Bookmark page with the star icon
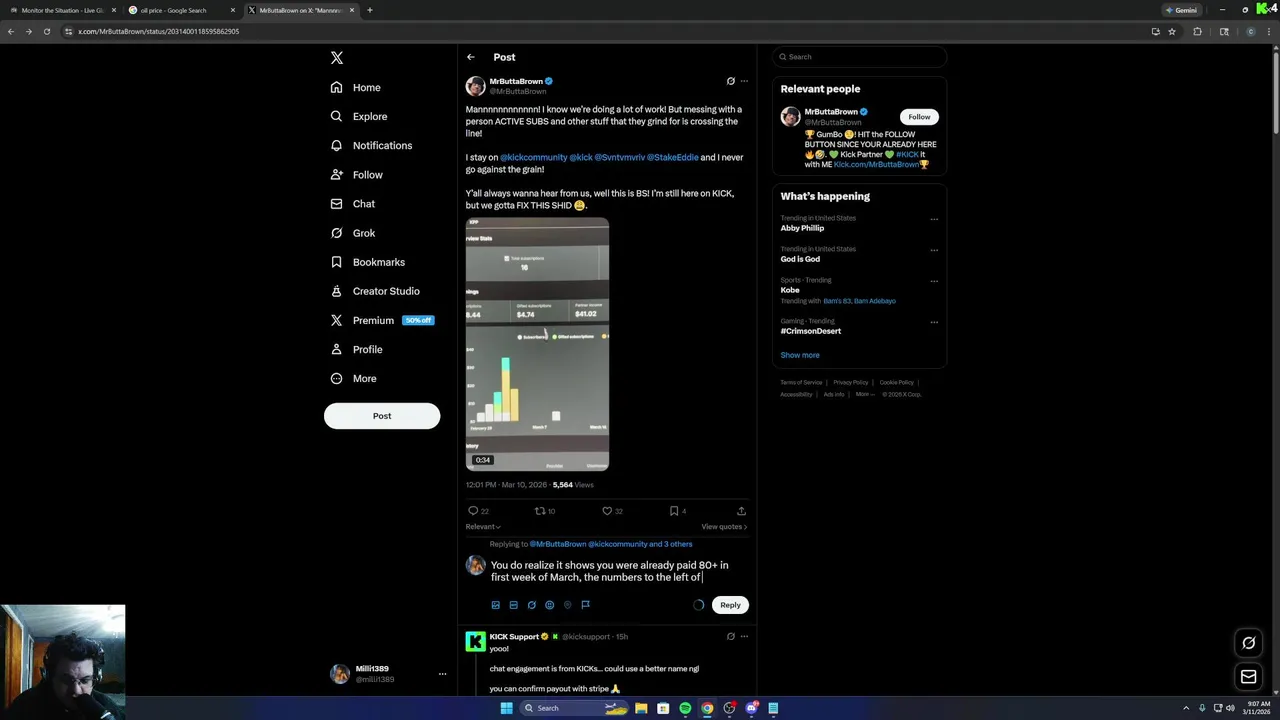Screen dimensions: 1280x720 (1172, 31)
